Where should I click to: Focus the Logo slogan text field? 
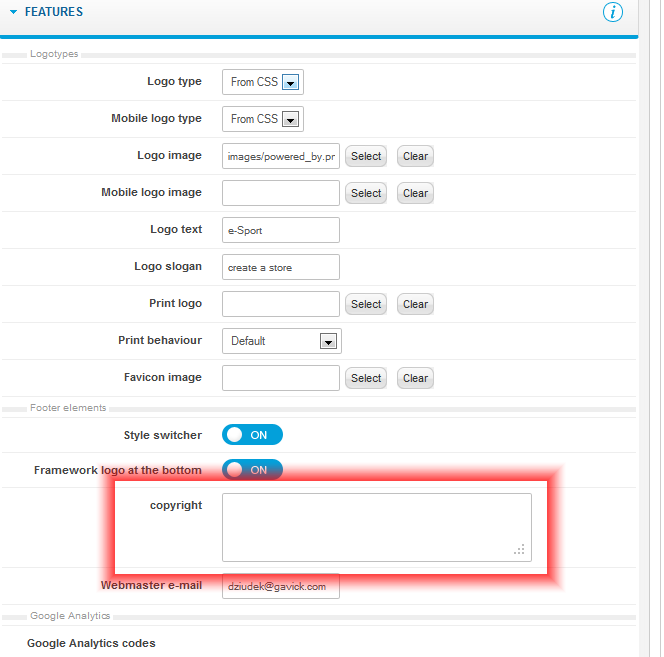(281, 267)
